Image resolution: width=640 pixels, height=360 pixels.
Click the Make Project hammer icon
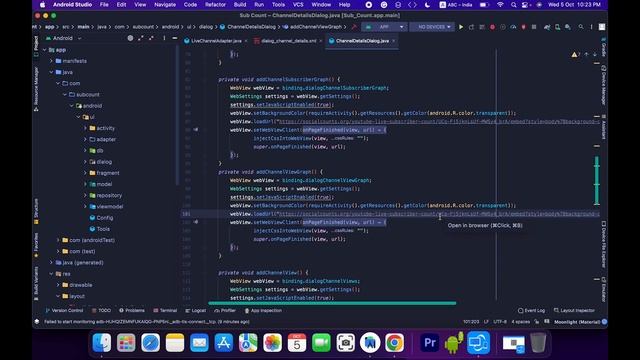354,27
